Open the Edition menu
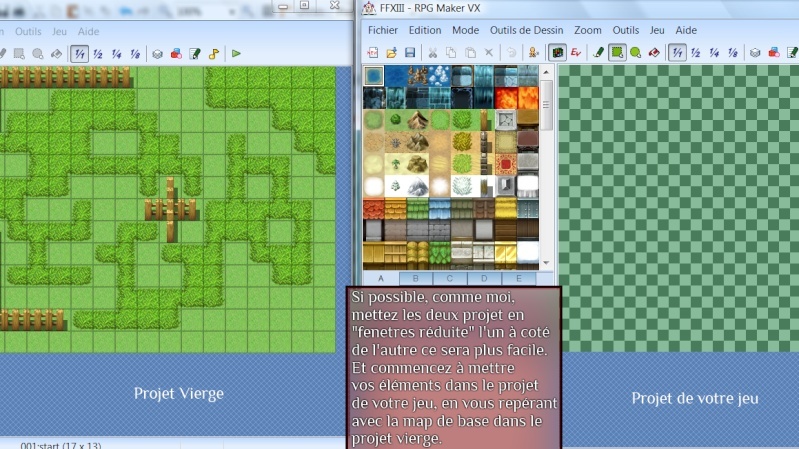The width and height of the screenshot is (799, 449). 424,30
